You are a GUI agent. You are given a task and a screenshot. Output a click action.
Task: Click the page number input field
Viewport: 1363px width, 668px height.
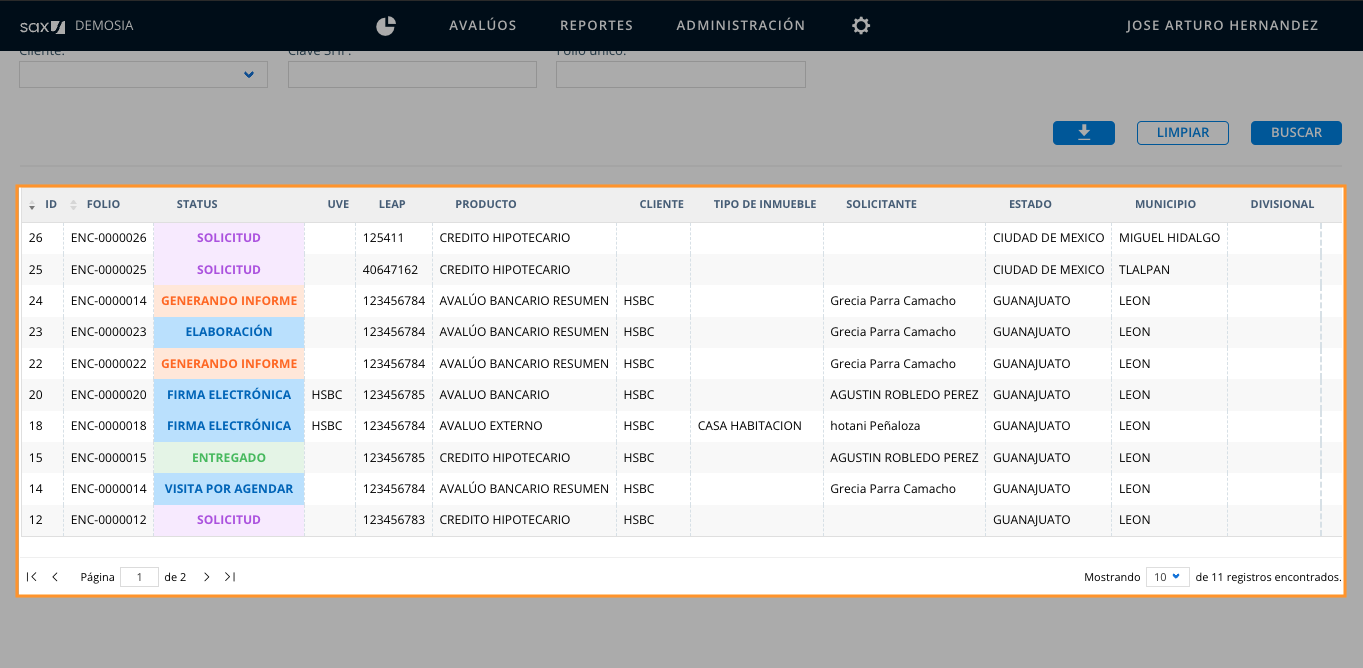click(x=139, y=577)
